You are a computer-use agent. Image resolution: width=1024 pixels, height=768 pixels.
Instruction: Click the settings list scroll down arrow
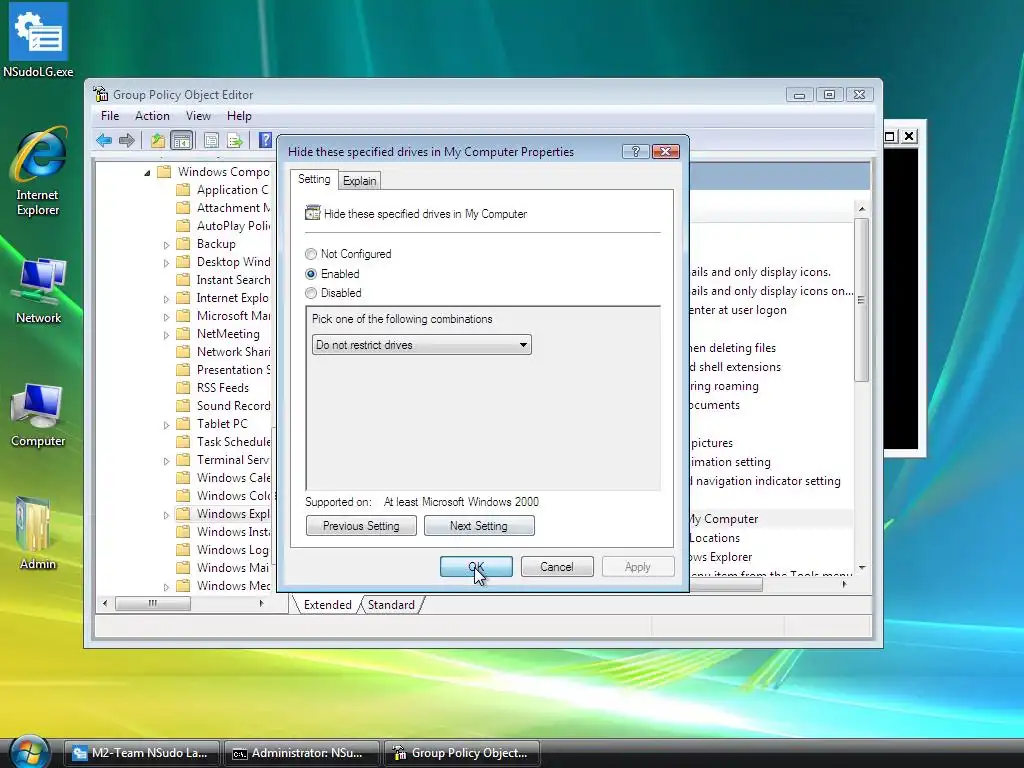pos(862,568)
